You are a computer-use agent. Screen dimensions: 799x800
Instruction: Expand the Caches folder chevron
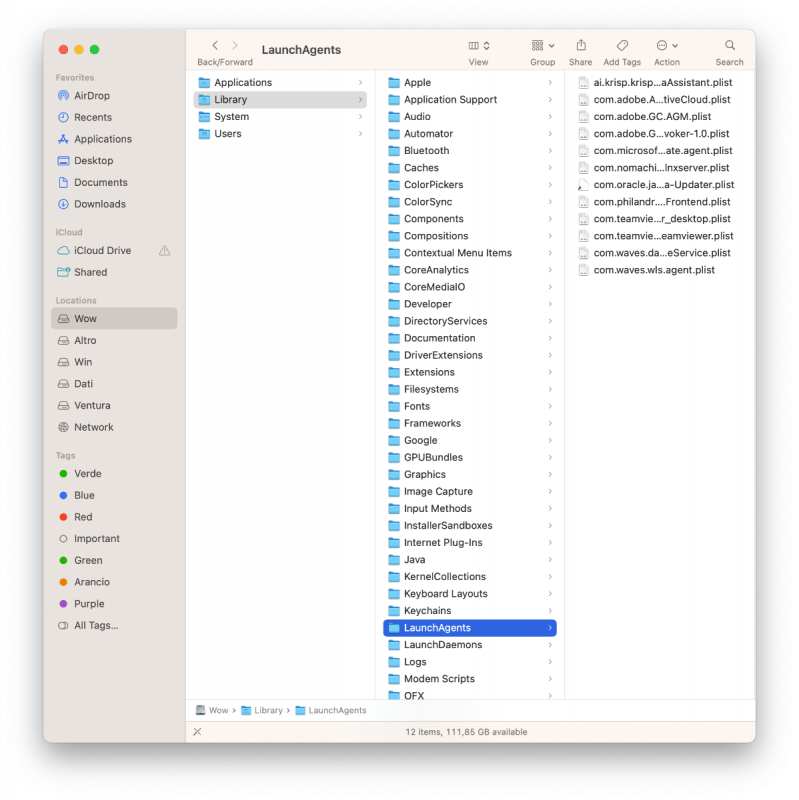click(550, 168)
